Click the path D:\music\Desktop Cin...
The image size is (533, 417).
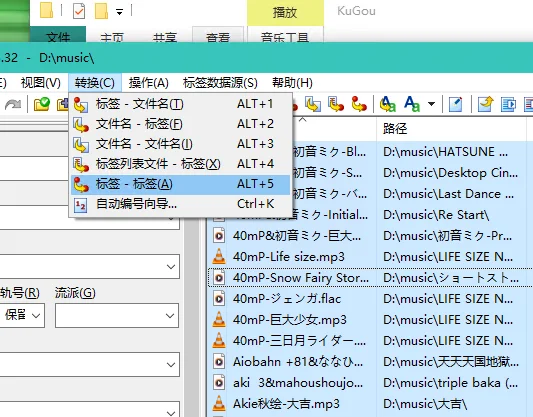(x=450, y=173)
